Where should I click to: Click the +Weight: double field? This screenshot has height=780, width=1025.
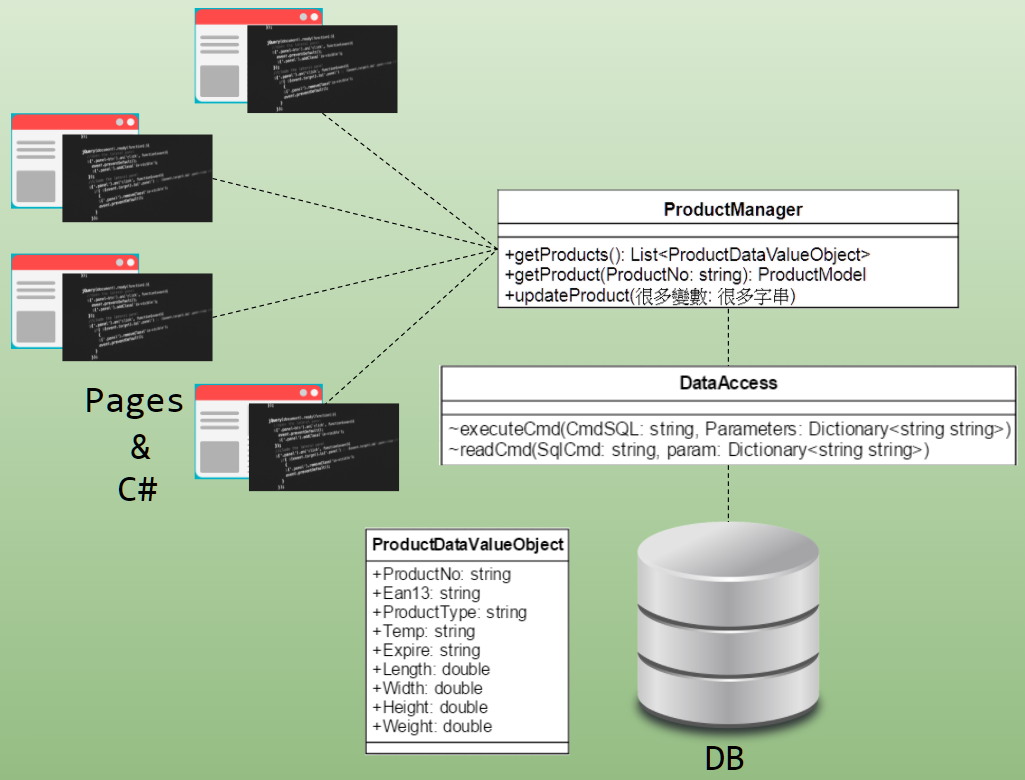click(x=431, y=726)
